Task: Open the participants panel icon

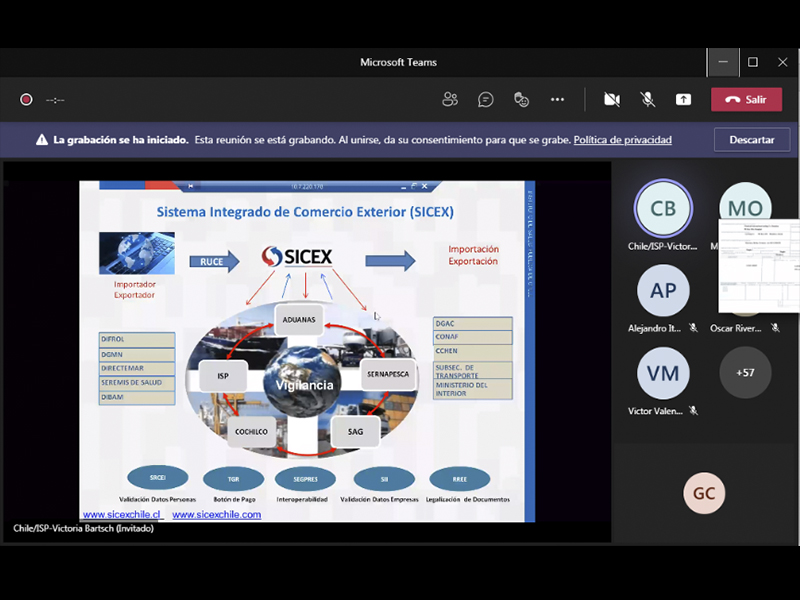Action: click(449, 99)
